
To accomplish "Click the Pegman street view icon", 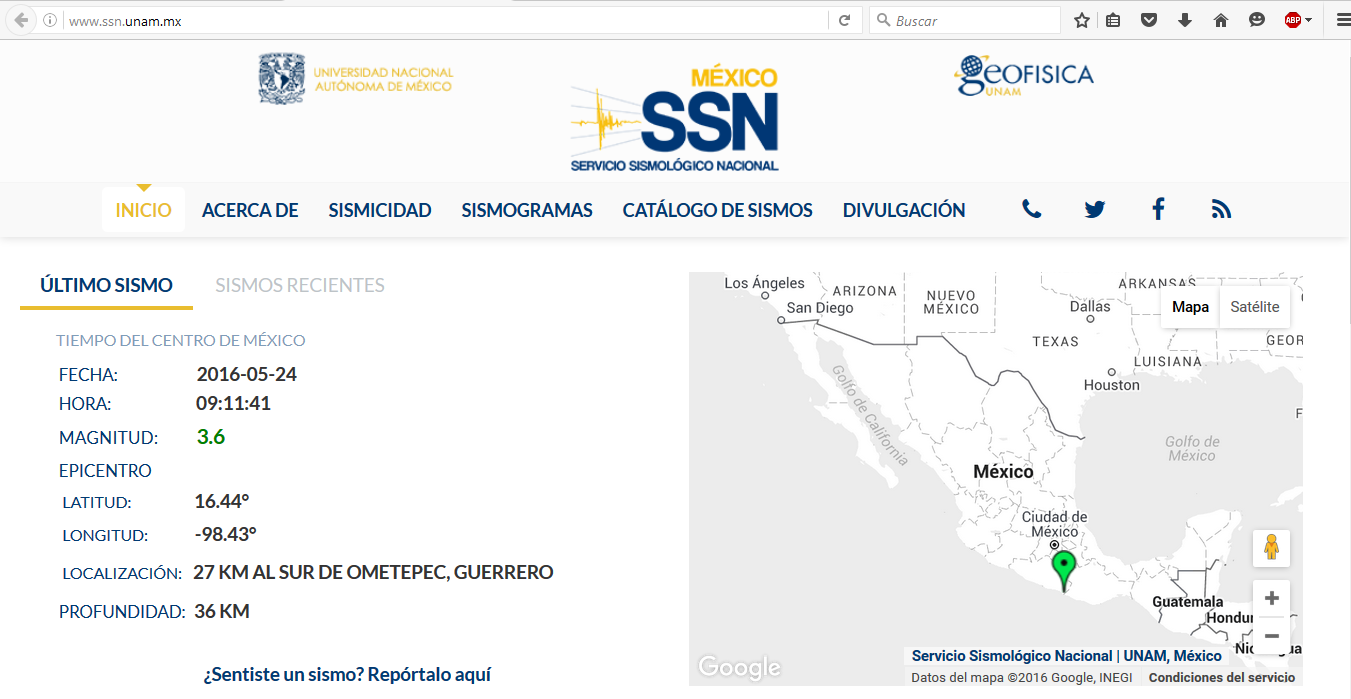I will pyautogui.click(x=1271, y=548).
